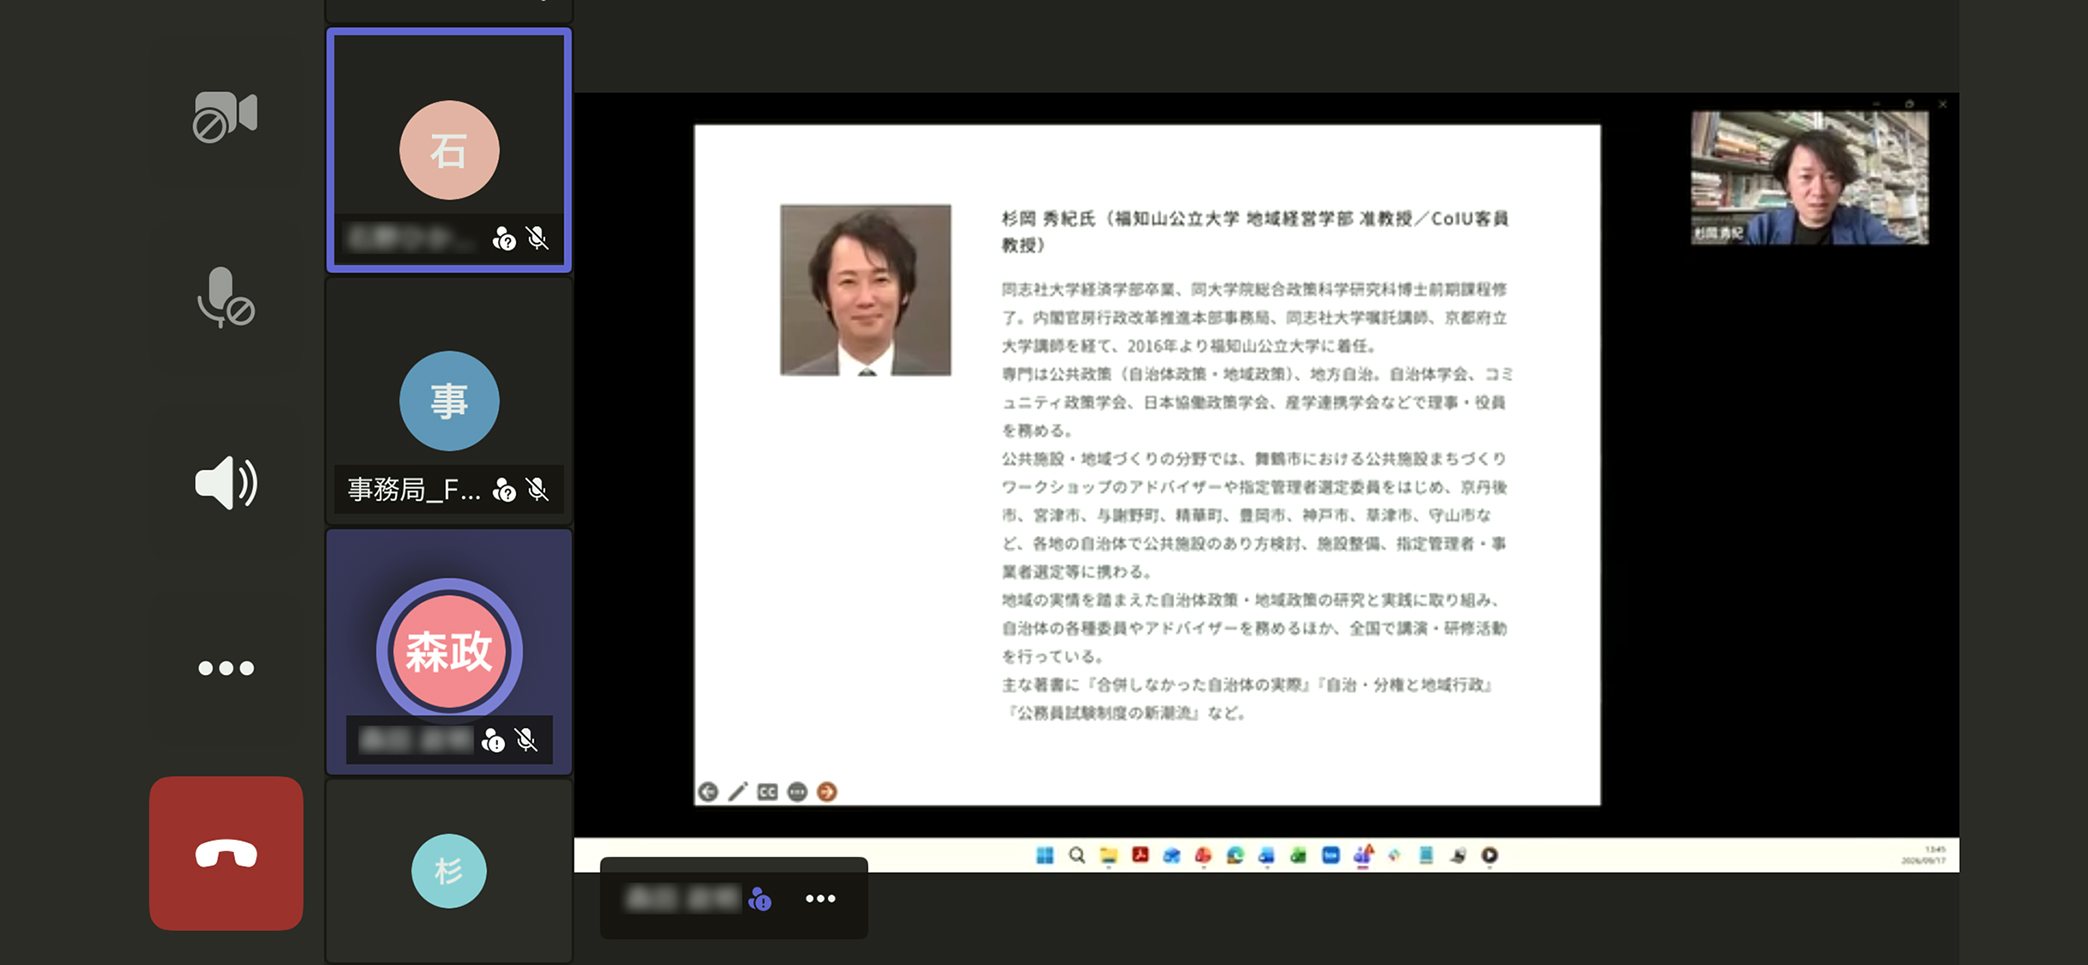This screenshot has height=965, width=2088.
Task: Click the 森政 participant avatar
Action: [x=449, y=652]
